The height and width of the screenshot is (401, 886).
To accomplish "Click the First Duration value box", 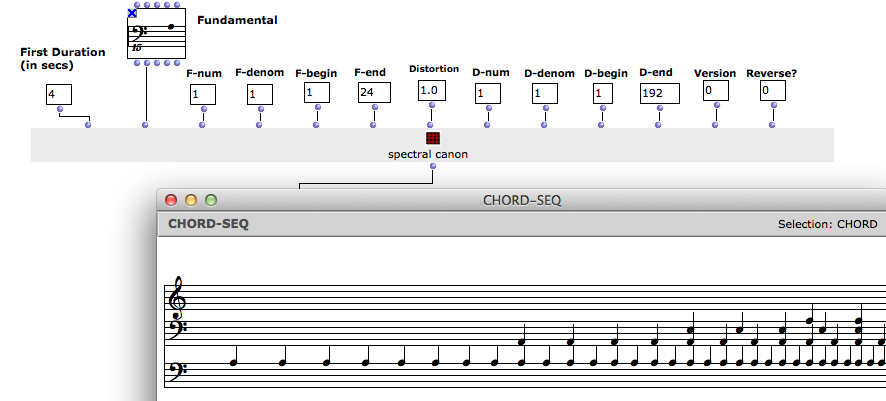I will 58,94.
